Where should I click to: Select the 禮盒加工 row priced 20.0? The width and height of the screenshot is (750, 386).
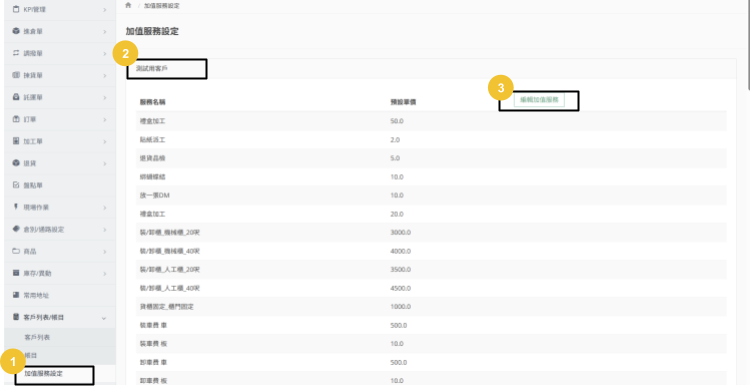point(431,214)
